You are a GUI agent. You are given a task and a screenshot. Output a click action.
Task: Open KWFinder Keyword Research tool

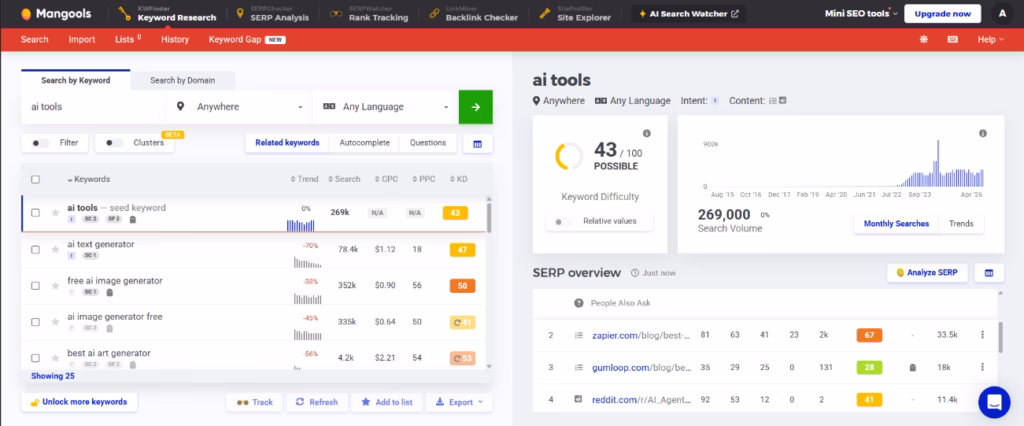167,14
